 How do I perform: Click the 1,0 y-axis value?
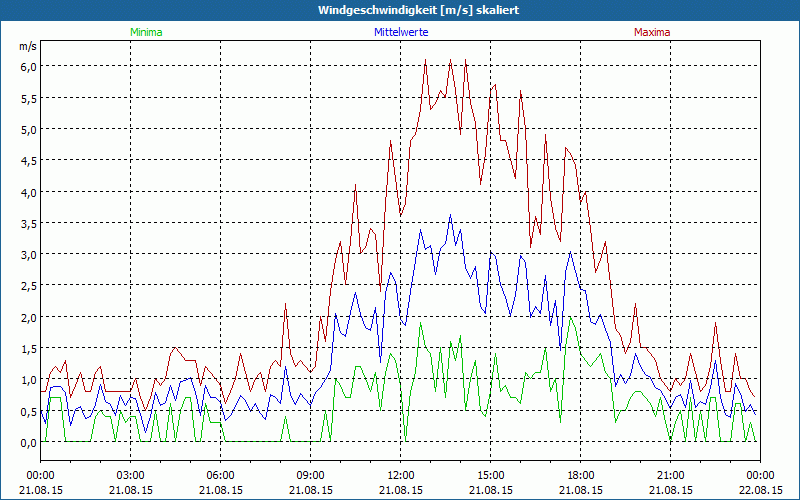tap(28, 380)
